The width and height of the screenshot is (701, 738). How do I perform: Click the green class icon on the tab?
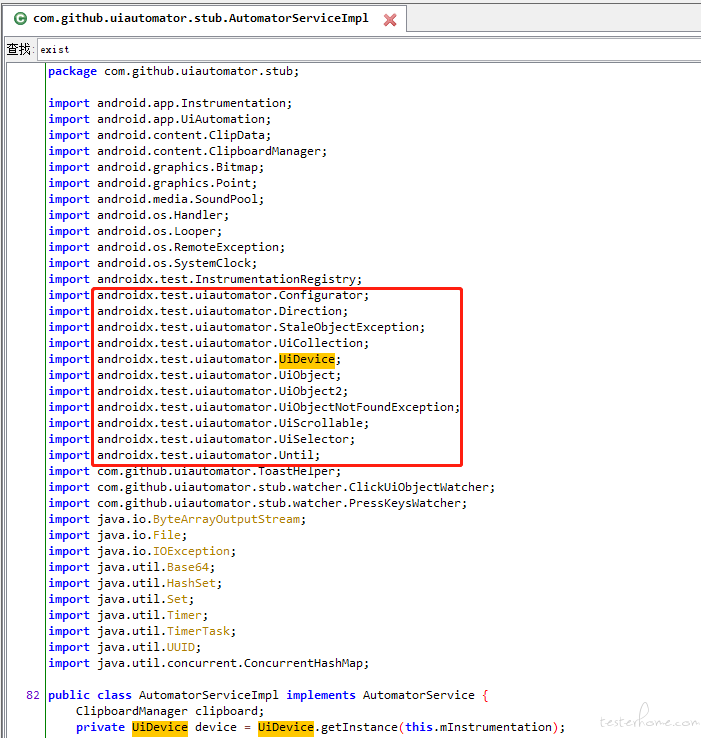coord(20,19)
